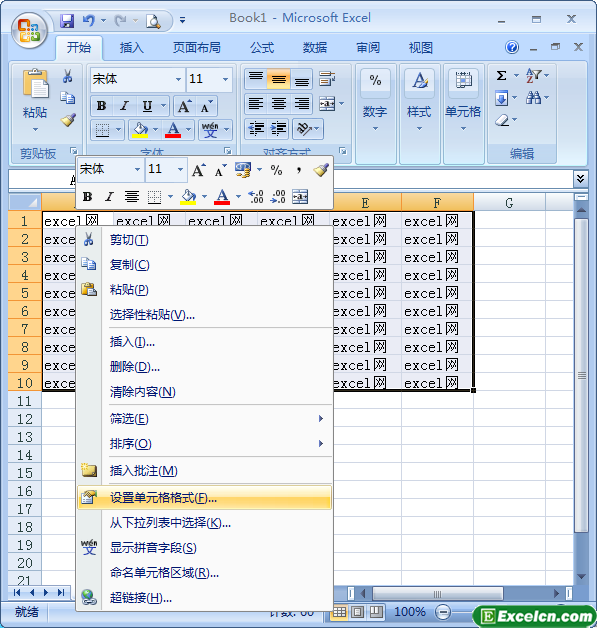This screenshot has height=628, width=597.
Task: Select the ribbon Format Painter brush
Action: coord(68,119)
